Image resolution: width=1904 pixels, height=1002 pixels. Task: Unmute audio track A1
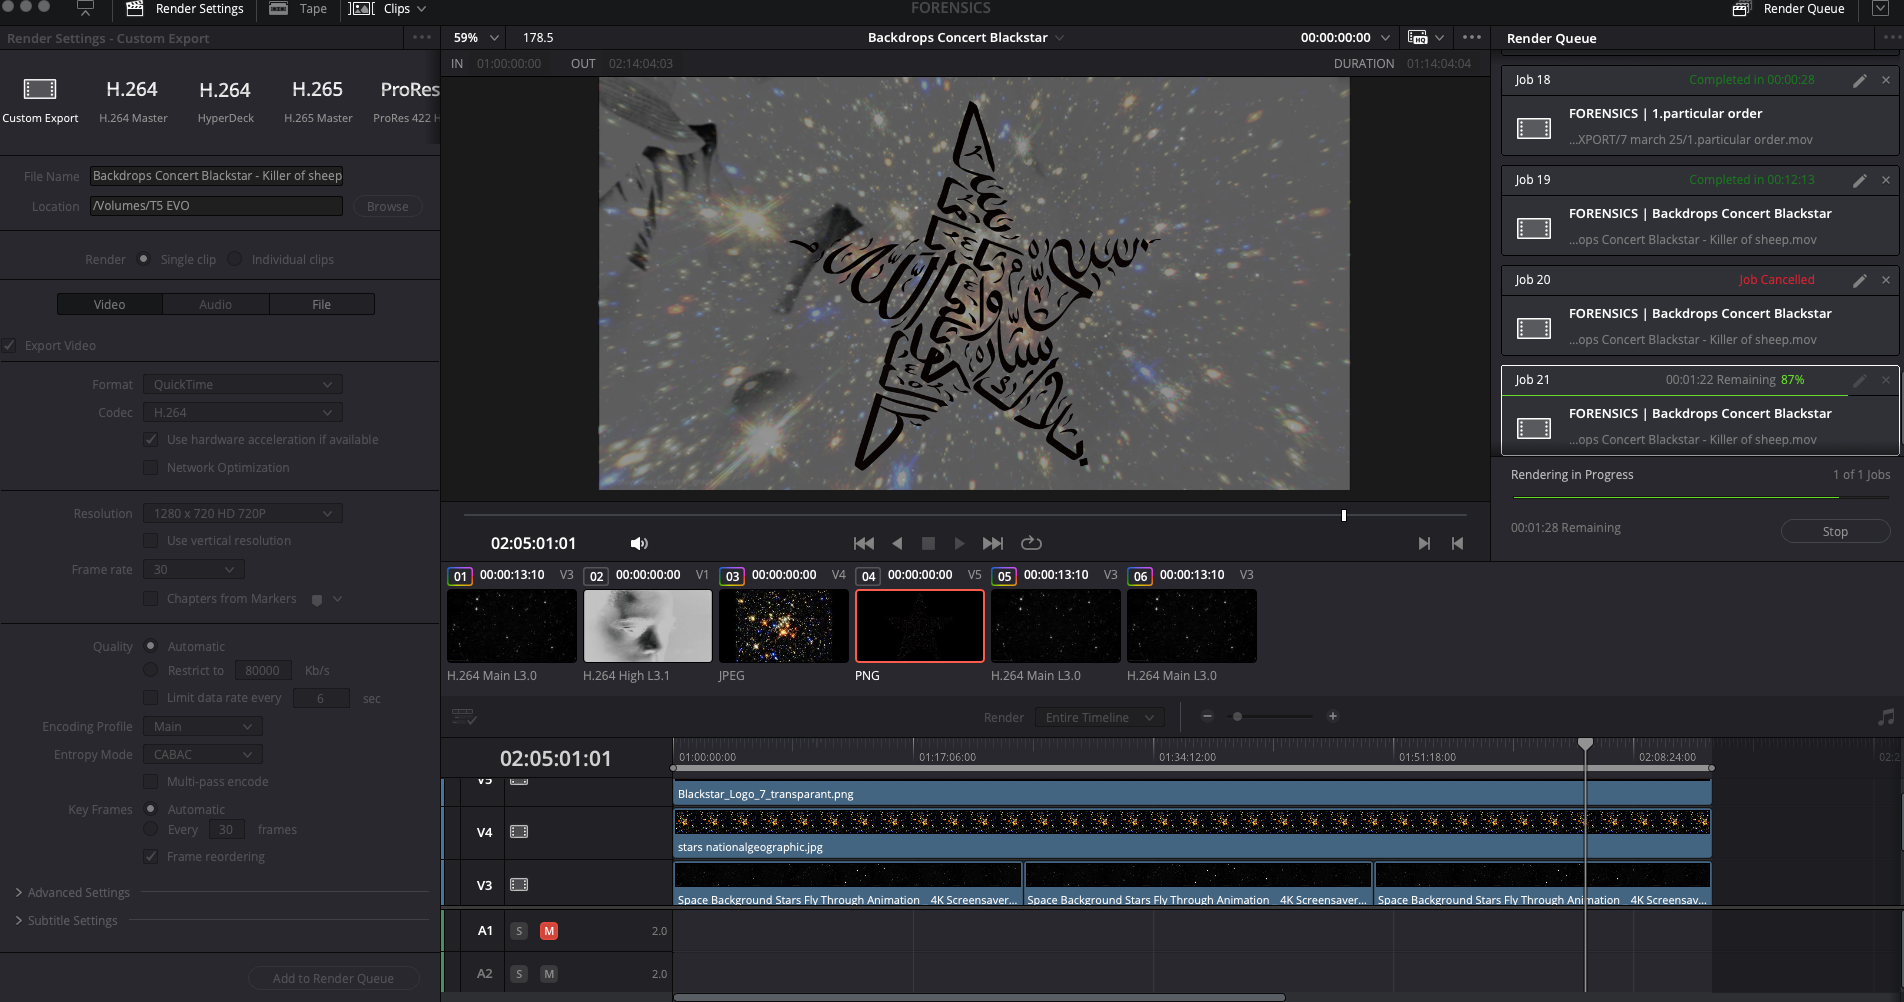pyautogui.click(x=549, y=931)
